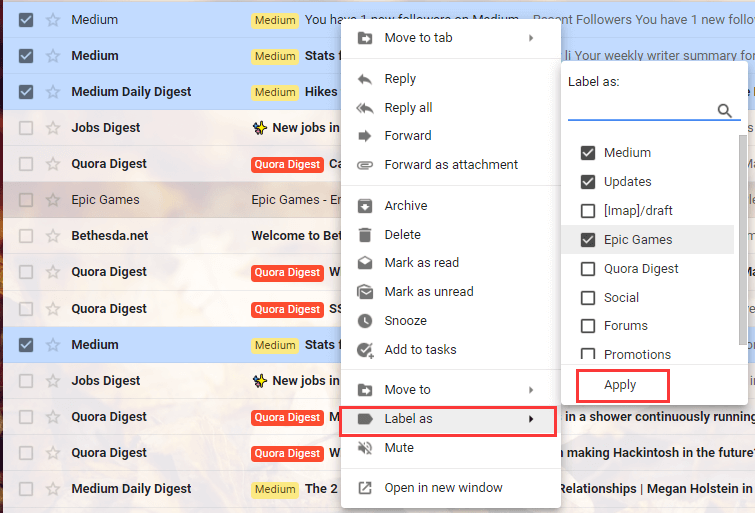This screenshot has height=513, width=755.
Task: Click the Mute crossed speaker icon
Action: click(364, 448)
